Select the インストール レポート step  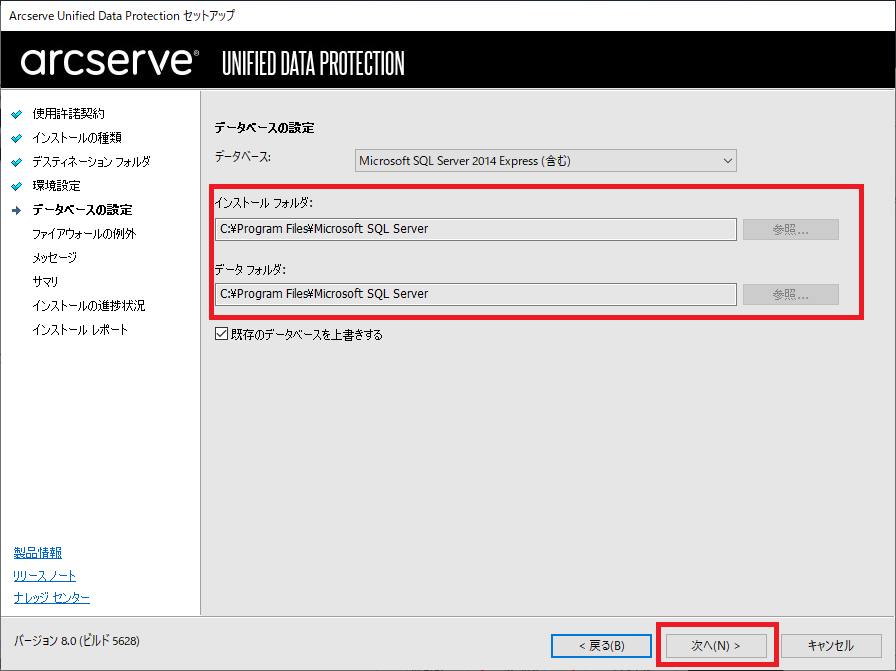pyautogui.click(x=80, y=330)
